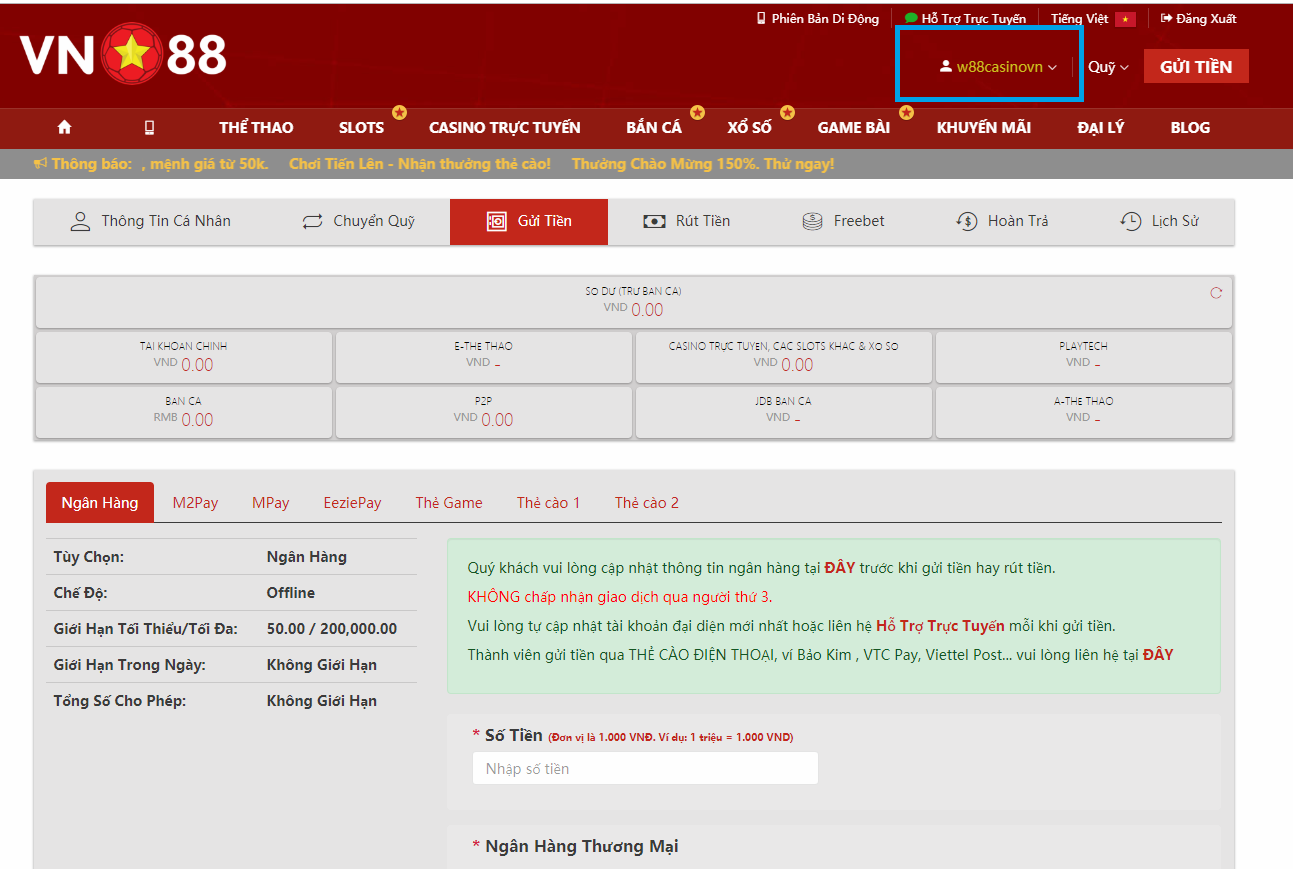Select Thẻ cào 1 tab

pos(548,502)
